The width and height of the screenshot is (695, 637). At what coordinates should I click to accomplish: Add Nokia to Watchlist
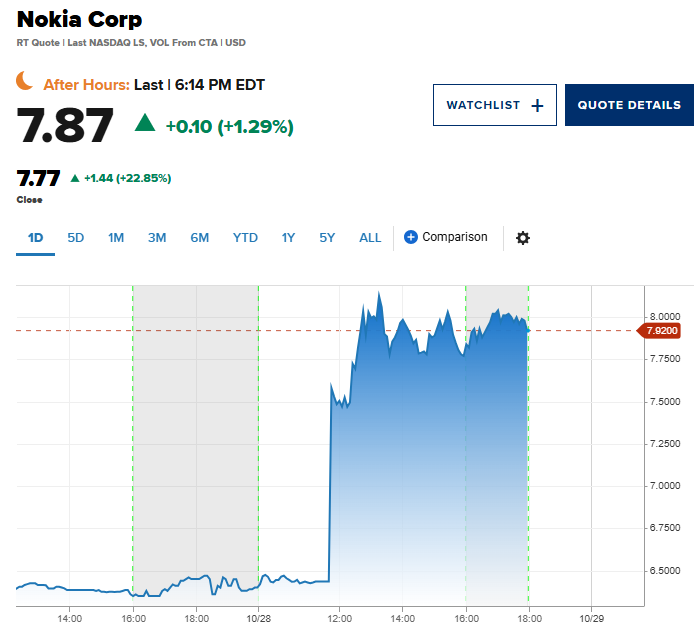point(494,106)
